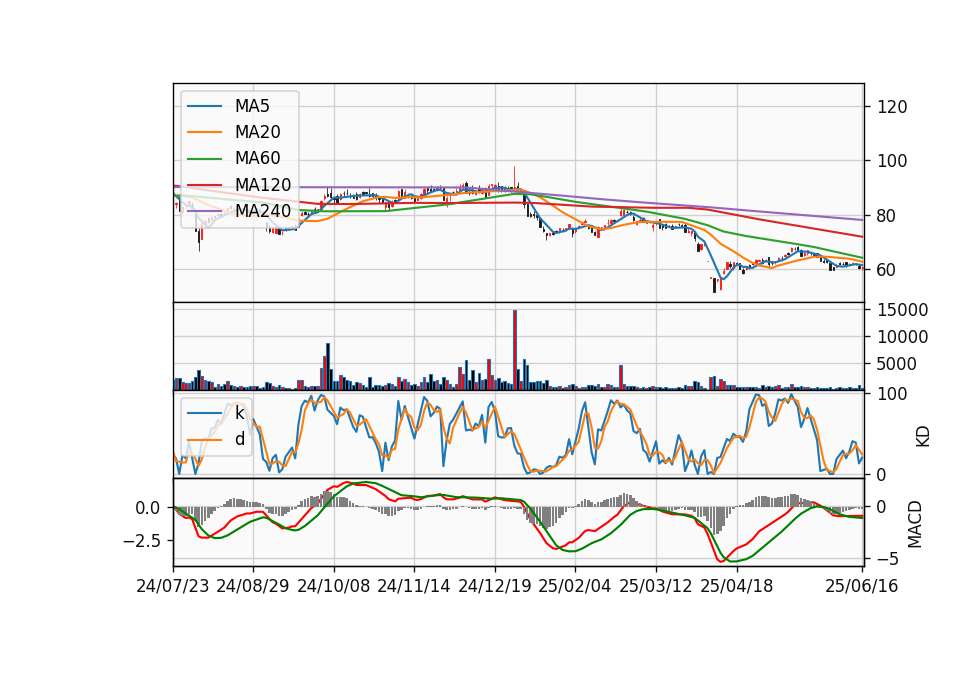Click the MA60 legend label

(257, 158)
